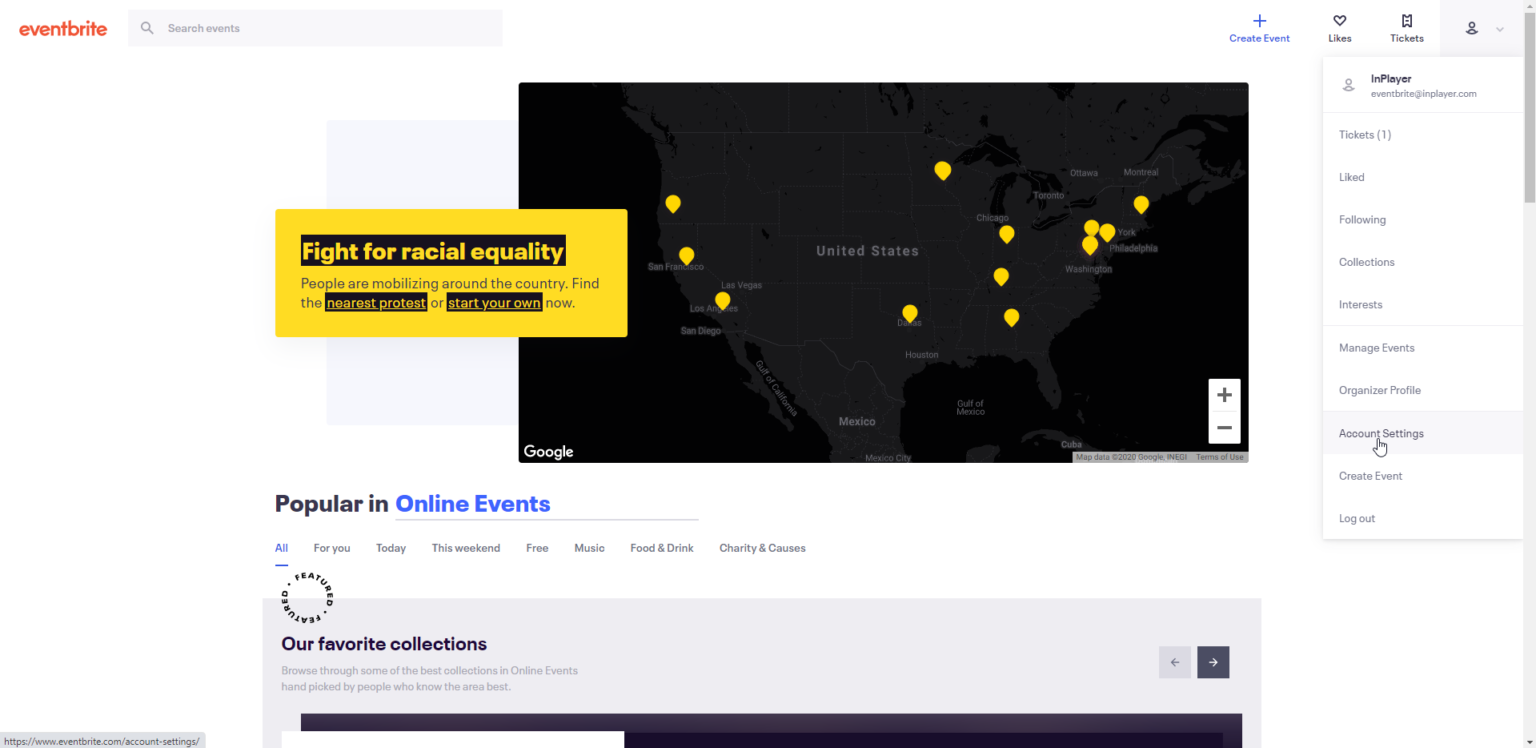Expand the account menu chevron arrow
The height and width of the screenshot is (748, 1536).
click(x=1498, y=29)
